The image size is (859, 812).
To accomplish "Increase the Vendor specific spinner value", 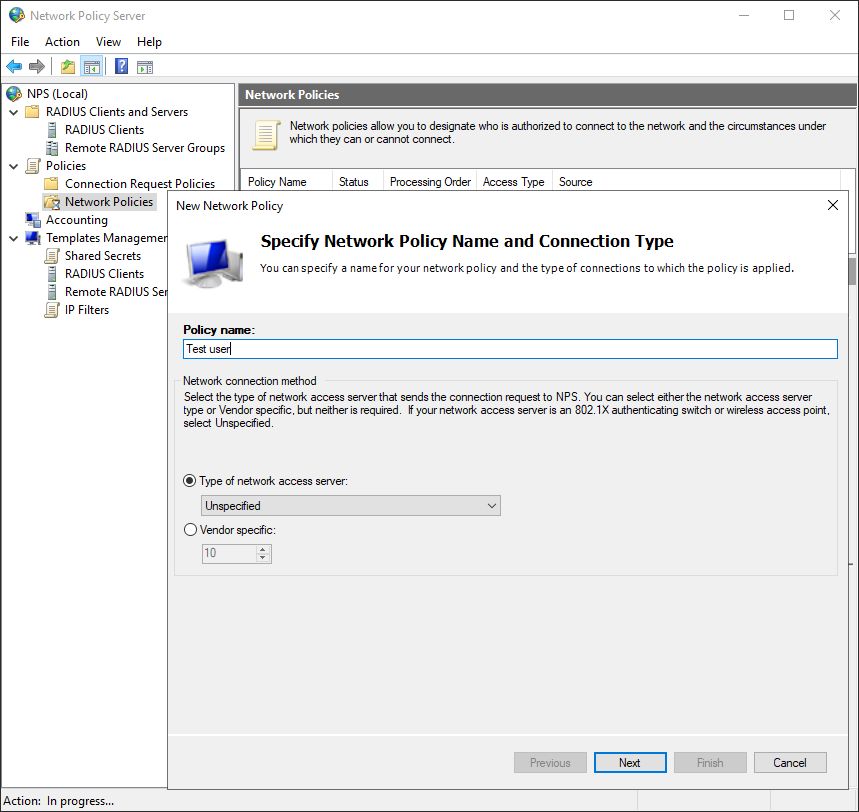I will (x=263, y=549).
